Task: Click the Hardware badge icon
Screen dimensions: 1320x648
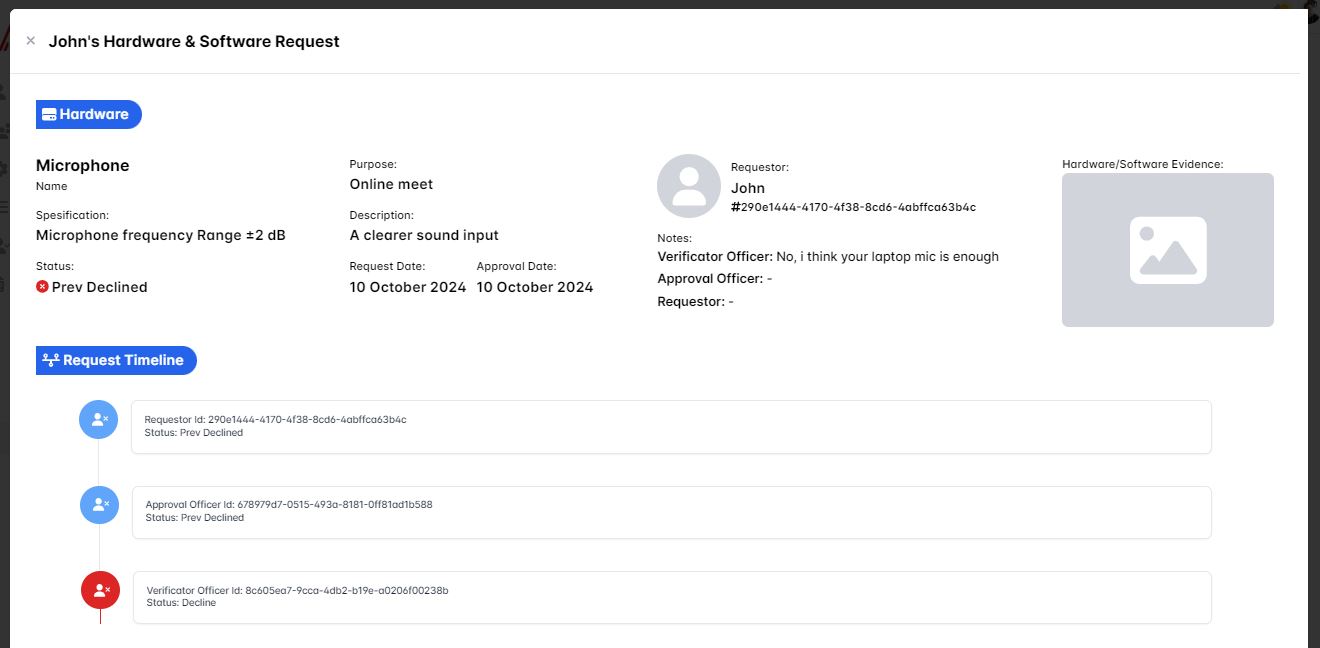Action: point(48,115)
